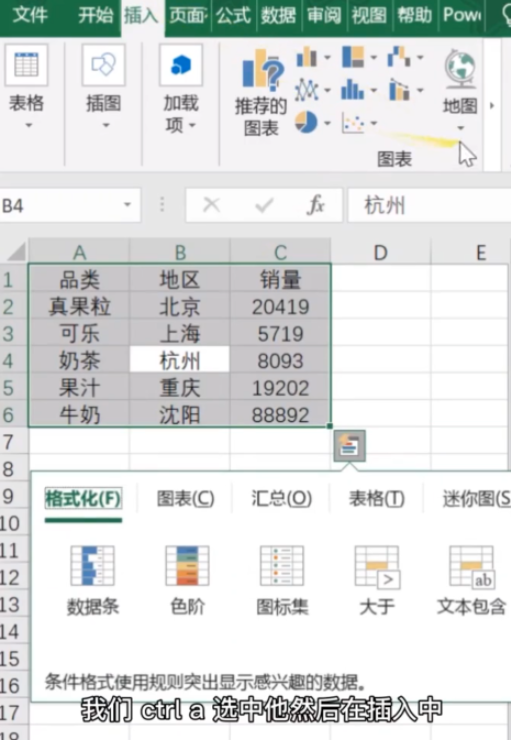Image resolution: width=511 pixels, height=740 pixels.
Task: Open the 文件 tab
Action: click(x=30, y=15)
